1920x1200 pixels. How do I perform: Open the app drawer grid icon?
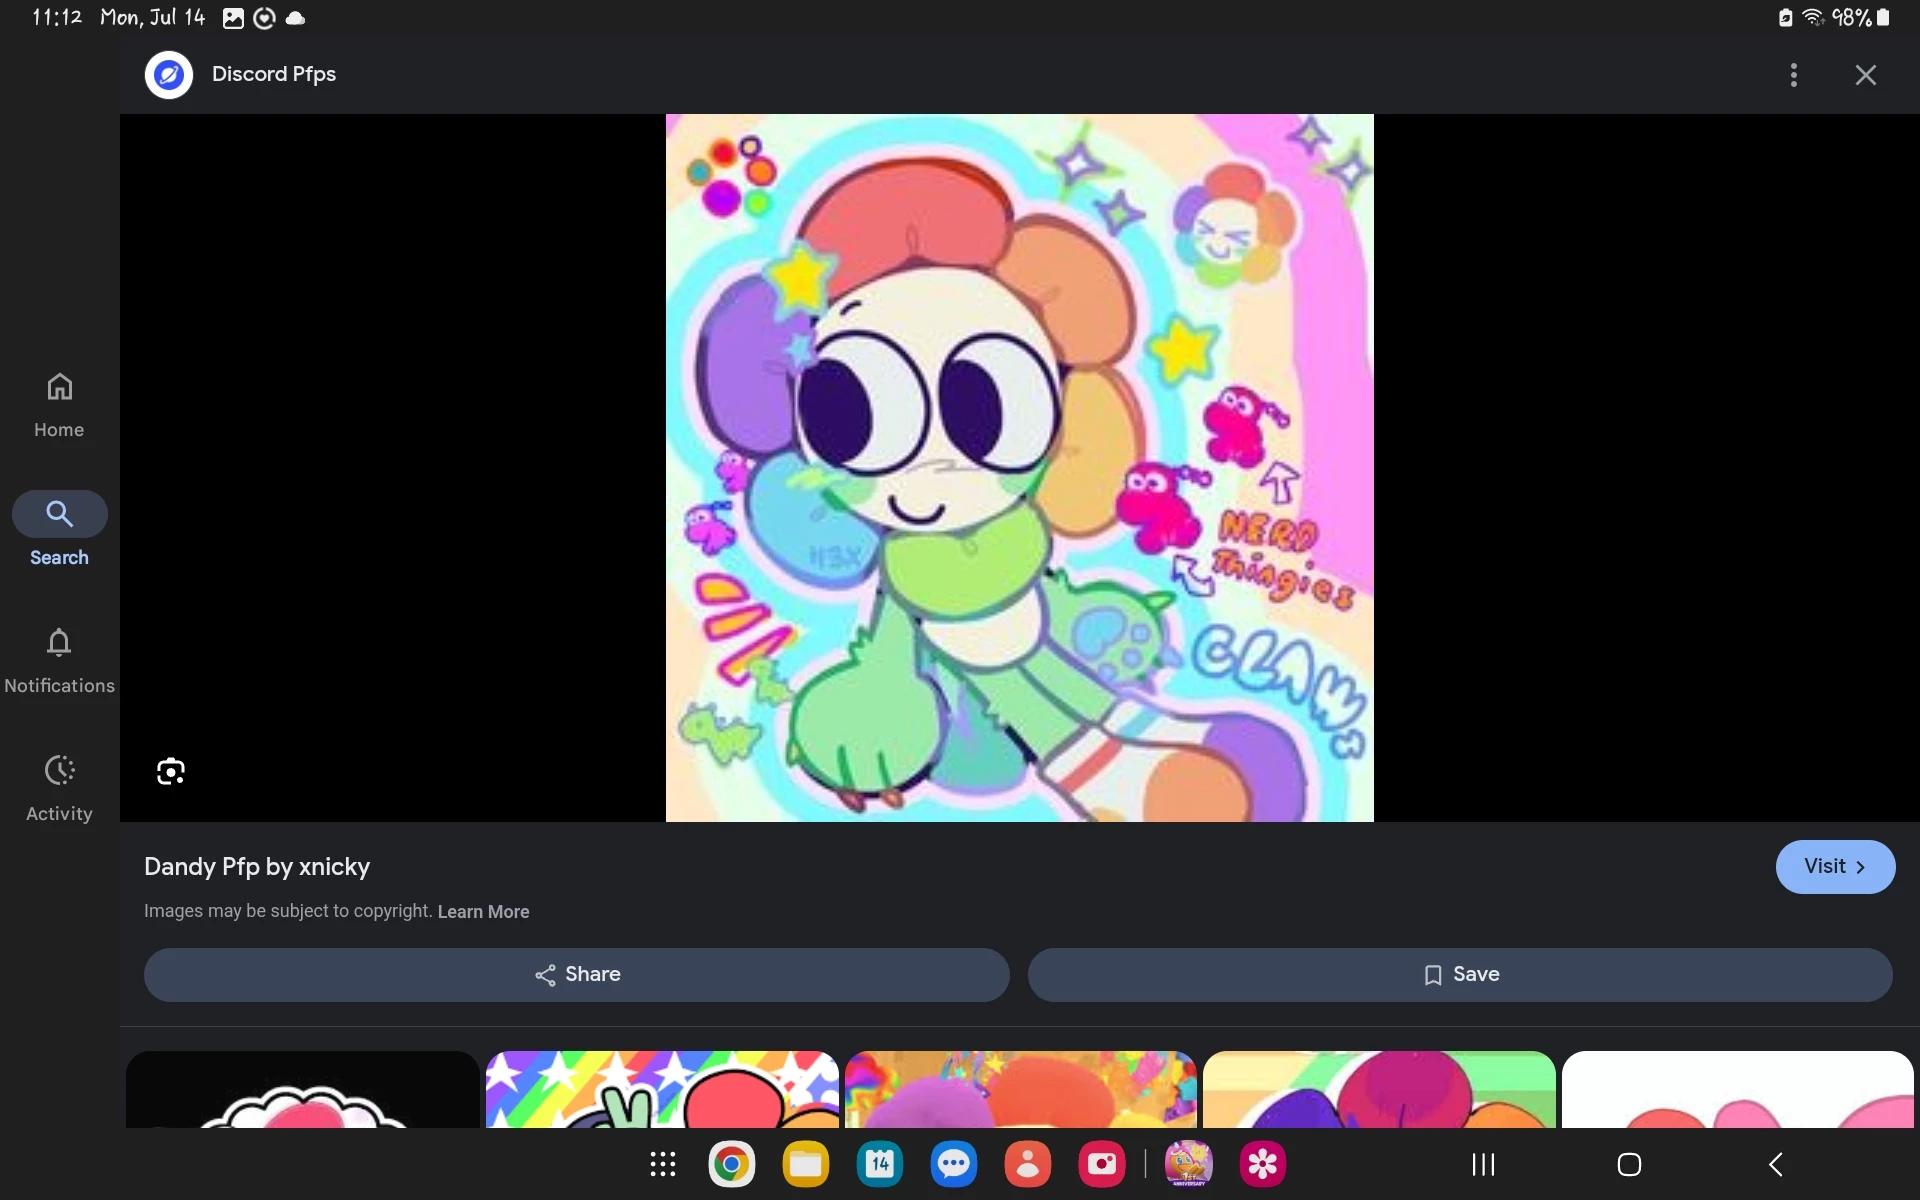662,1164
